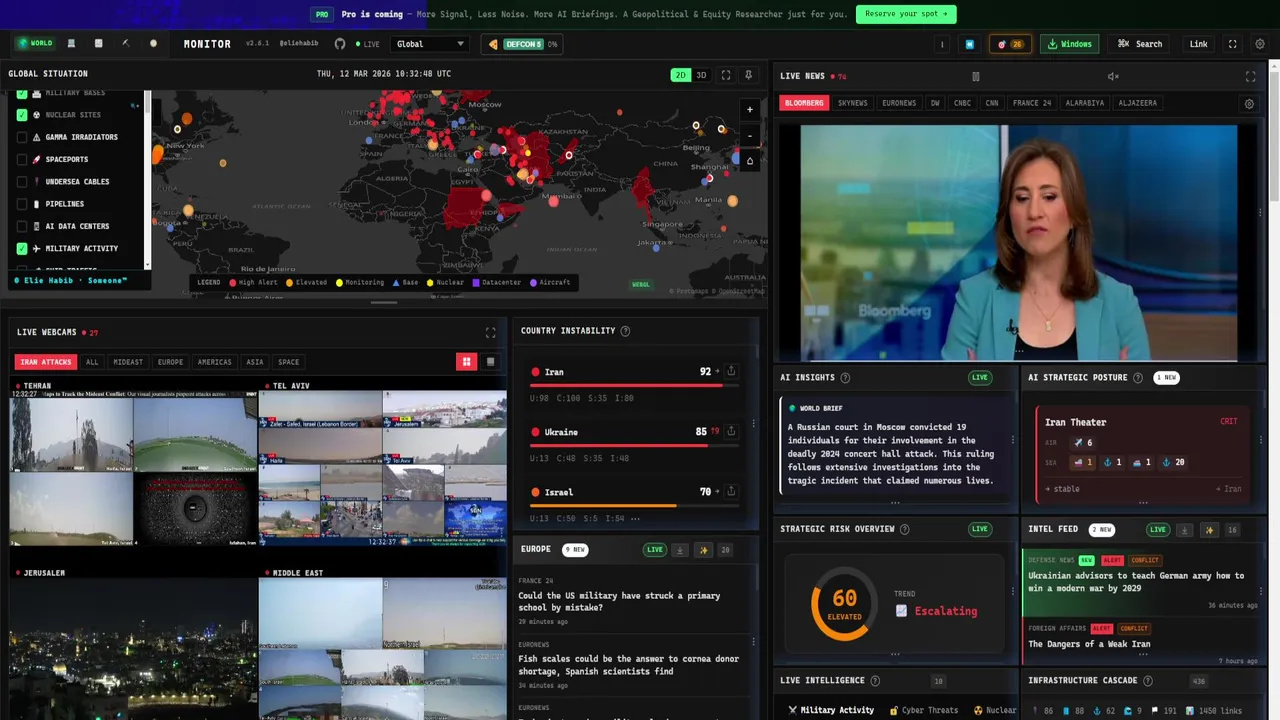Enable the Undersea Cables layer

[22, 182]
